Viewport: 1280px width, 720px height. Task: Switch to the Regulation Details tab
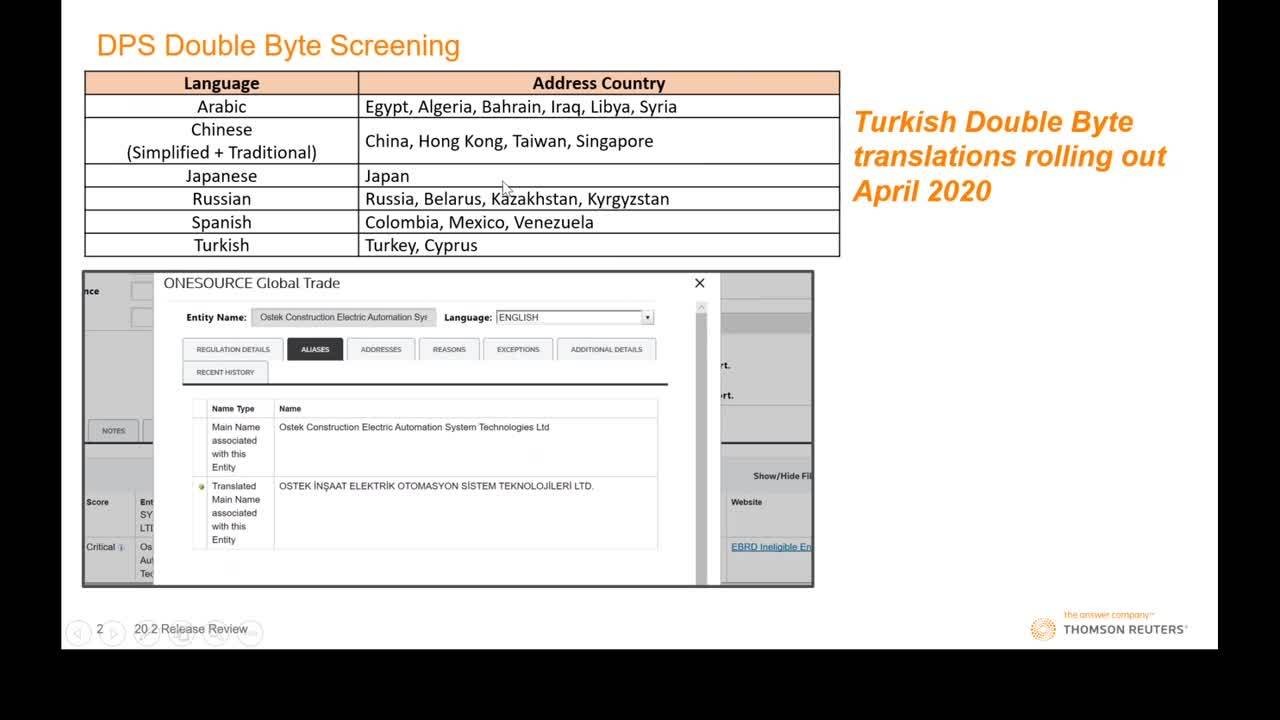click(233, 349)
